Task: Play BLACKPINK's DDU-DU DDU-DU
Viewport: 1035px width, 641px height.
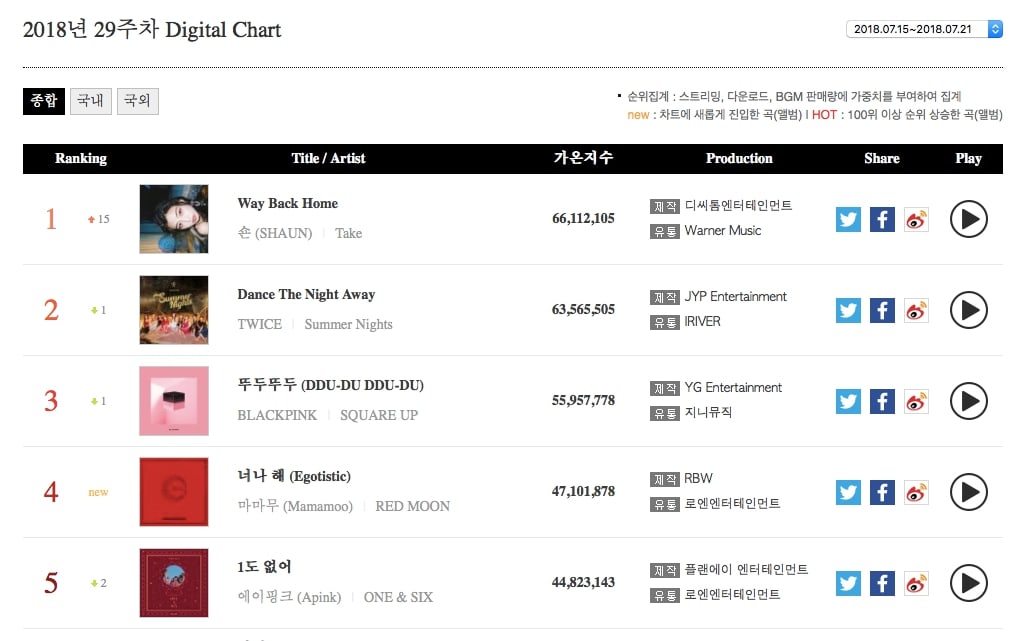Action: click(x=968, y=401)
